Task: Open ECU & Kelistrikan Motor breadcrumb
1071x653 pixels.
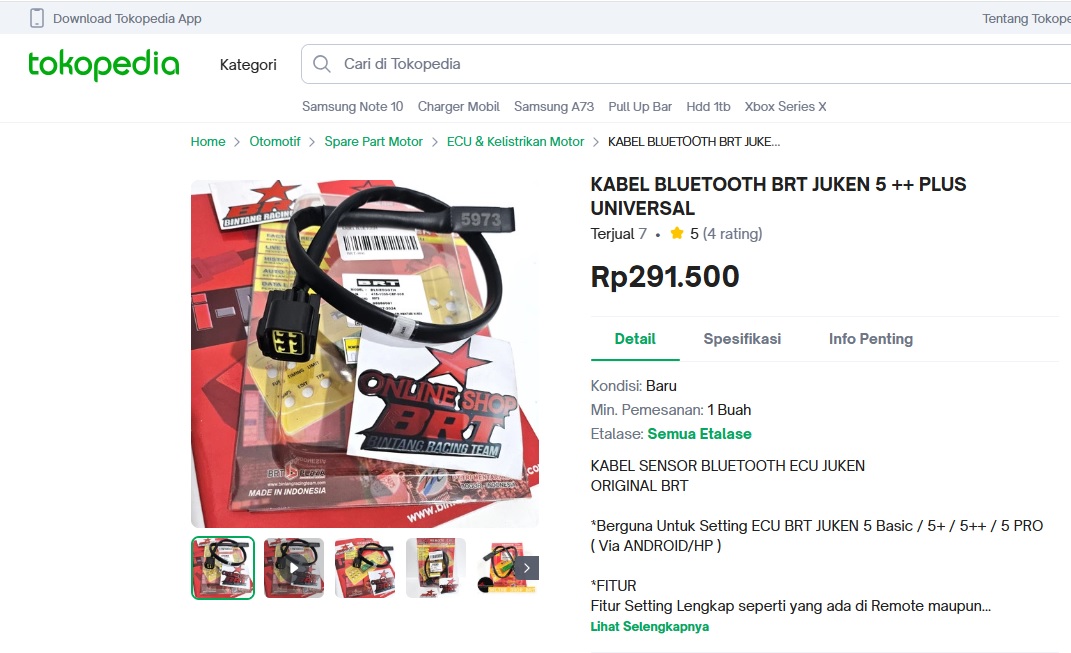Action: [x=515, y=141]
